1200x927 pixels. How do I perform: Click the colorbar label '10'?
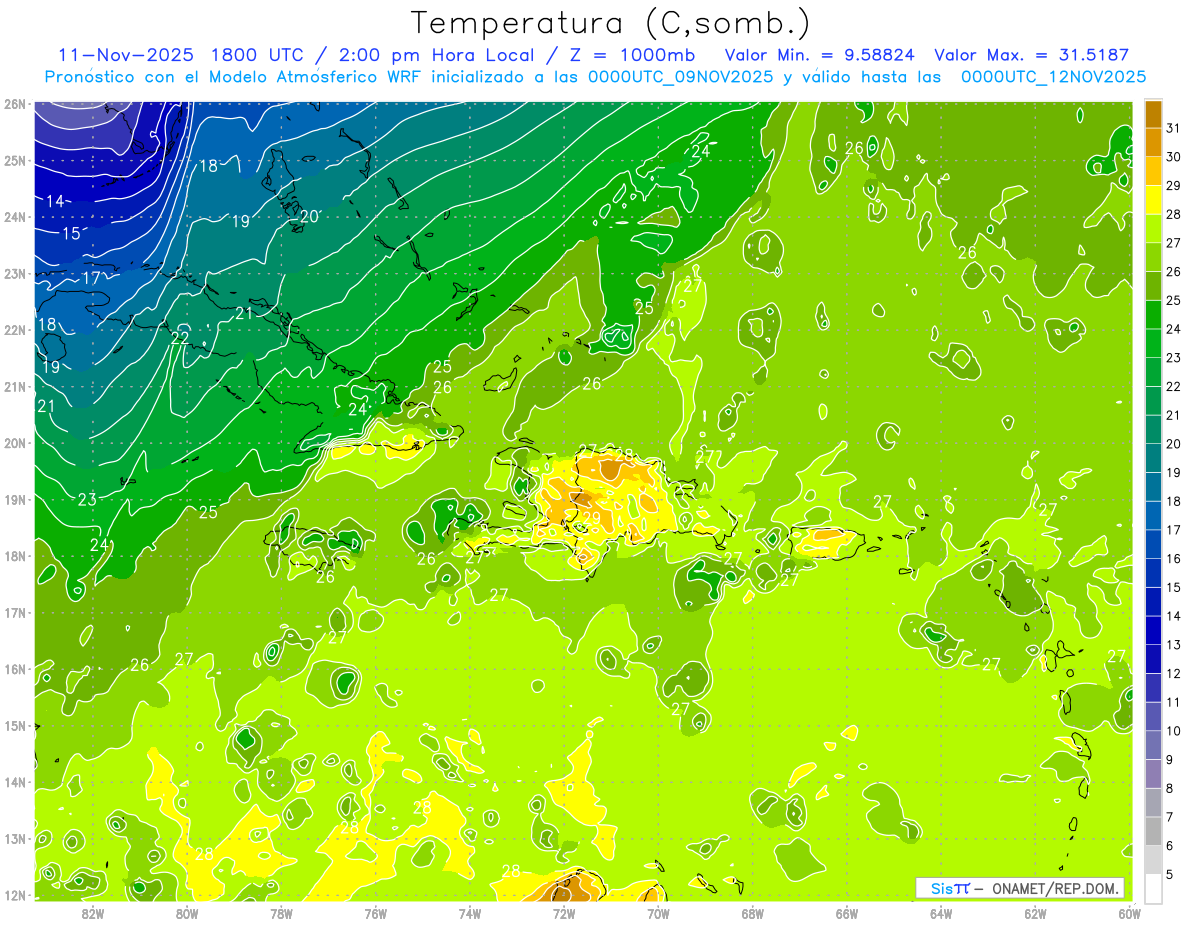1174,731
